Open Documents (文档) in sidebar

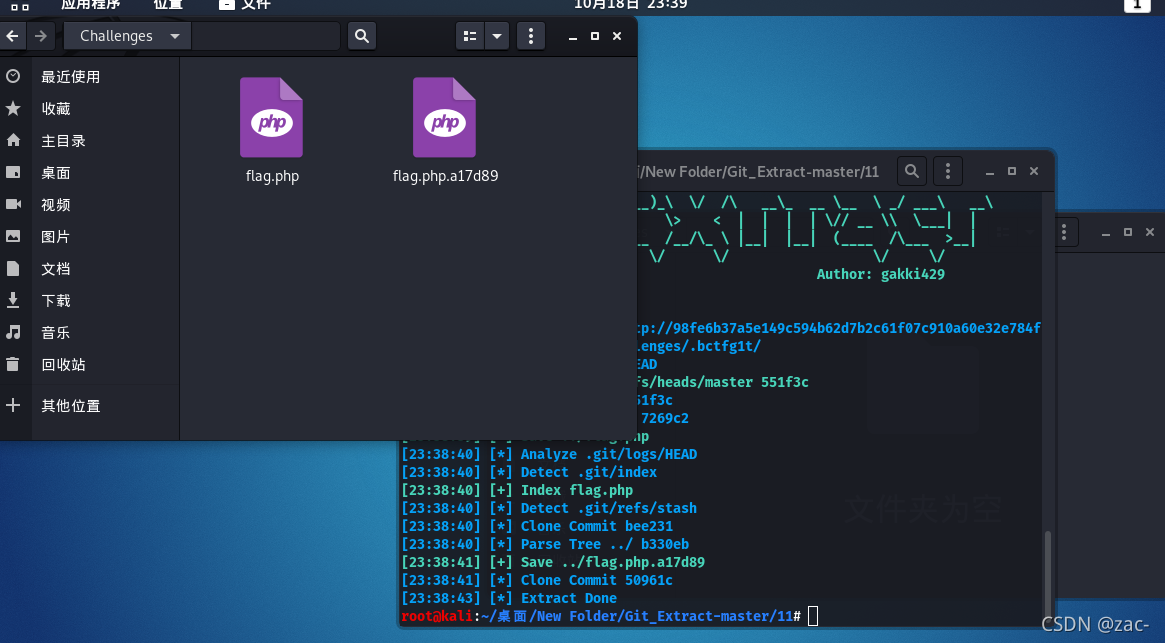[56, 268]
